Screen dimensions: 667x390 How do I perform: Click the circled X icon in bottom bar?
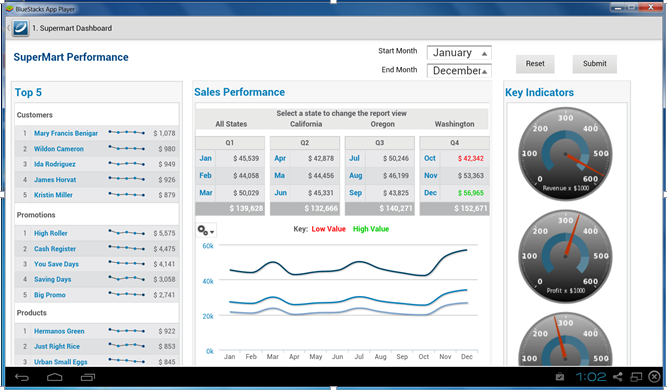pos(654,377)
